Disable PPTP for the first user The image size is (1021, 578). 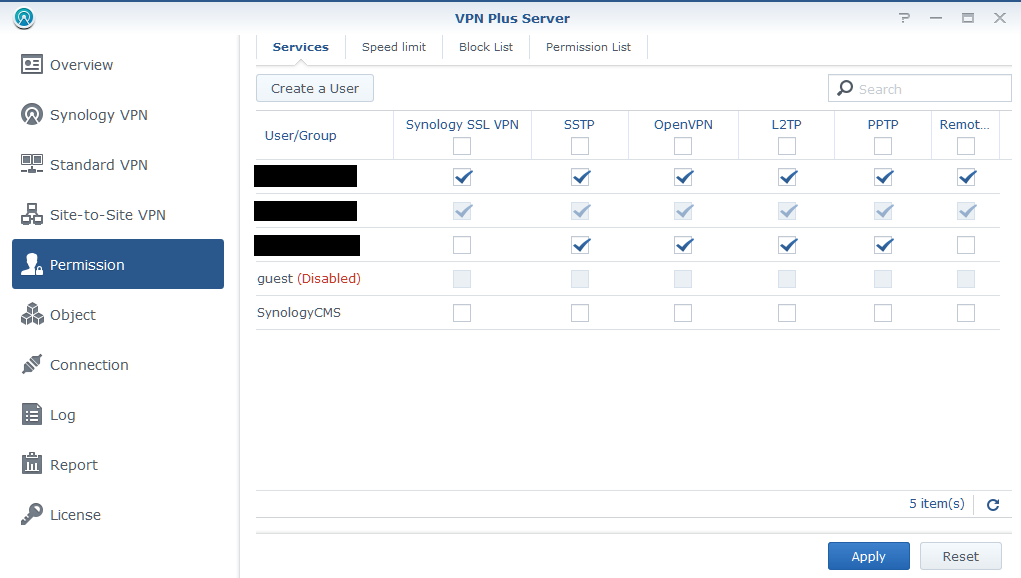click(883, 177)
